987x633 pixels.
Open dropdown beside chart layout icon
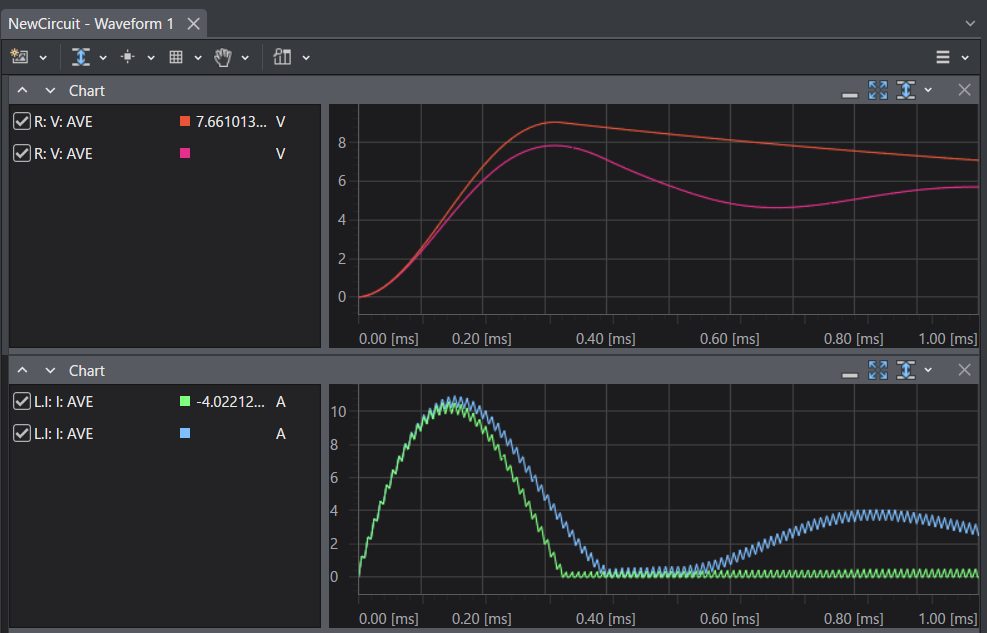306,58
